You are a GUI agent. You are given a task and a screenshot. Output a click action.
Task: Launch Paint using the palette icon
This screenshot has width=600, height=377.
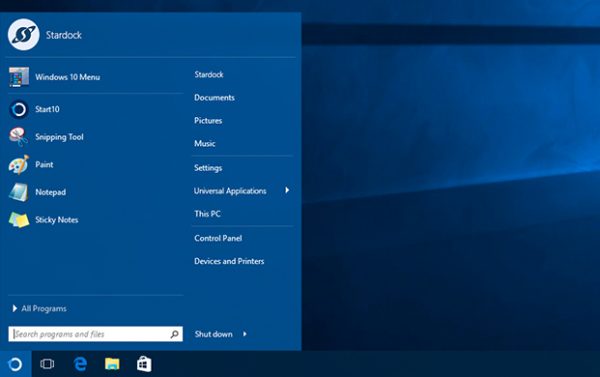click(19, 165)
